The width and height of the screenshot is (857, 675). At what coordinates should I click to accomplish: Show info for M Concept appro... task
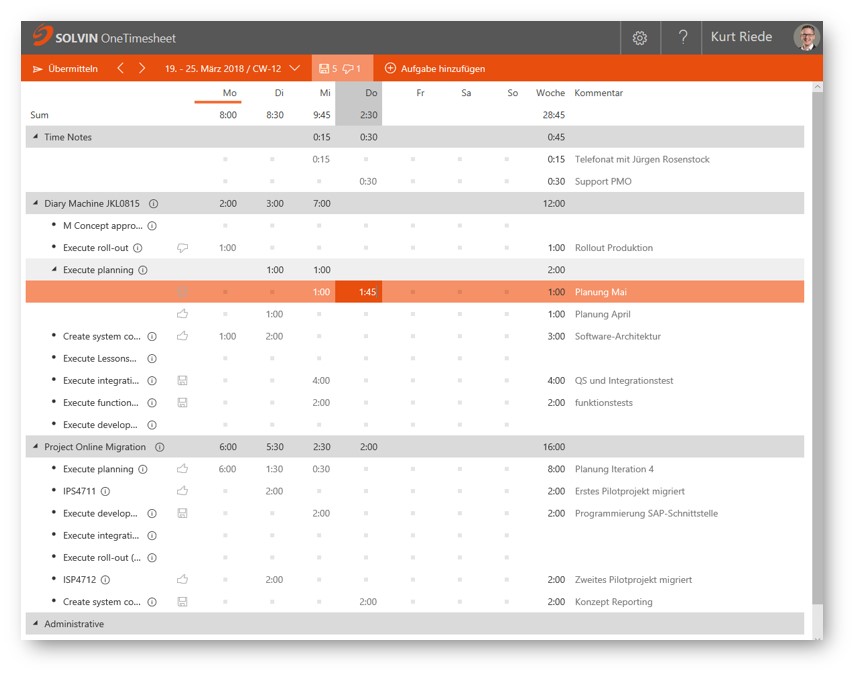152,226
